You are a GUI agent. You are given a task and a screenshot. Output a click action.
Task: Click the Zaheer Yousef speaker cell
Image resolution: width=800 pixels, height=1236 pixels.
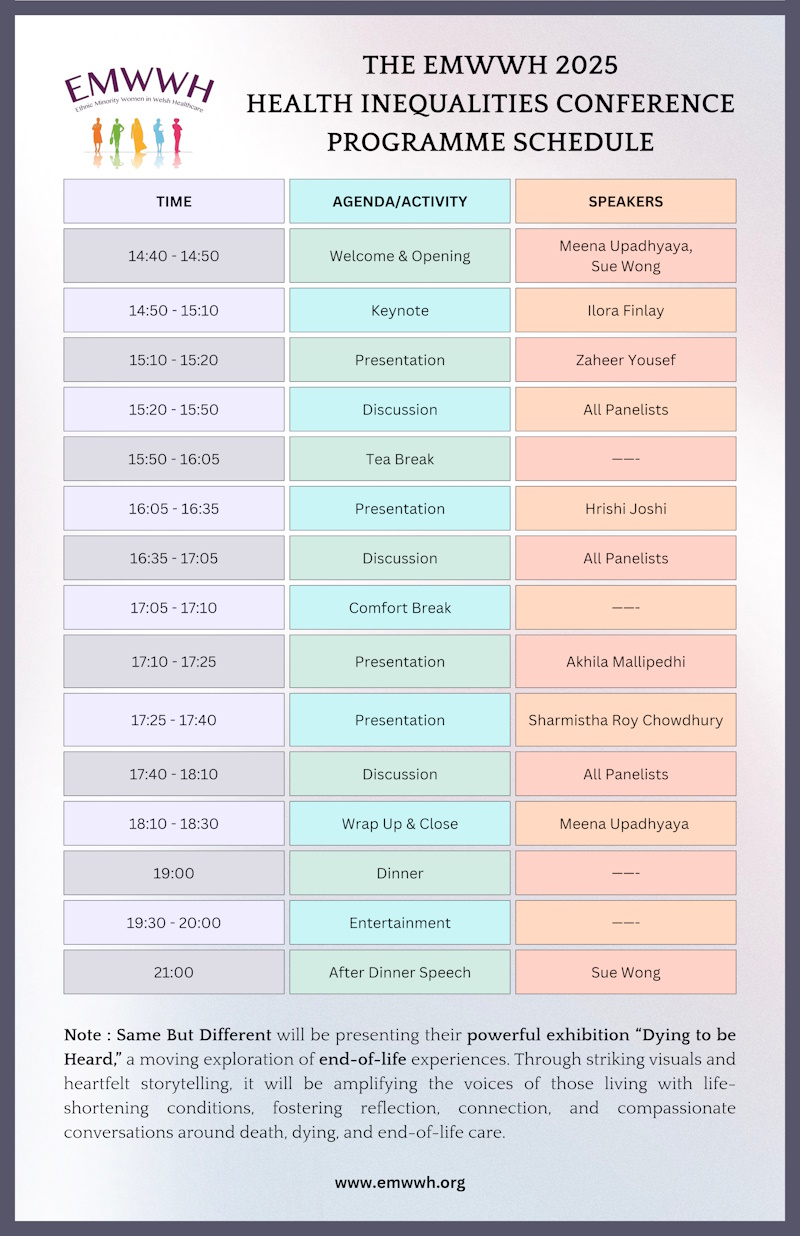coord(626,360)
